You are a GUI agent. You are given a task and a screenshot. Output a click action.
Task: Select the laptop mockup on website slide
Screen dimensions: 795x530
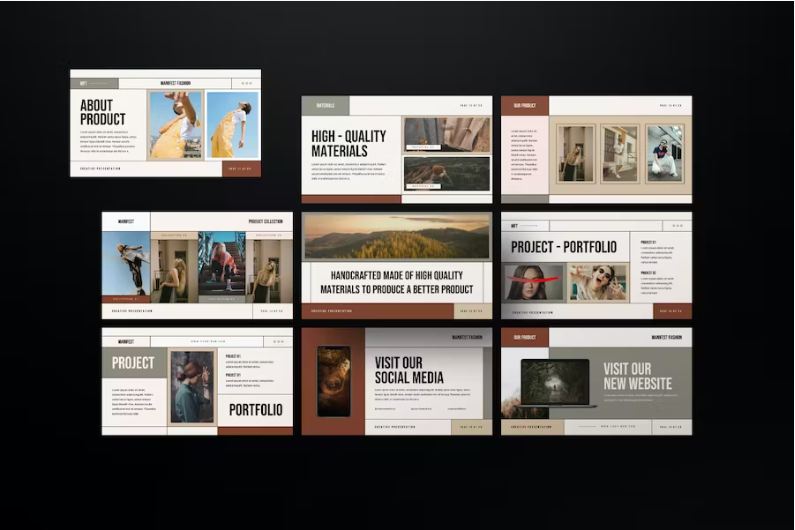(555, 383)
